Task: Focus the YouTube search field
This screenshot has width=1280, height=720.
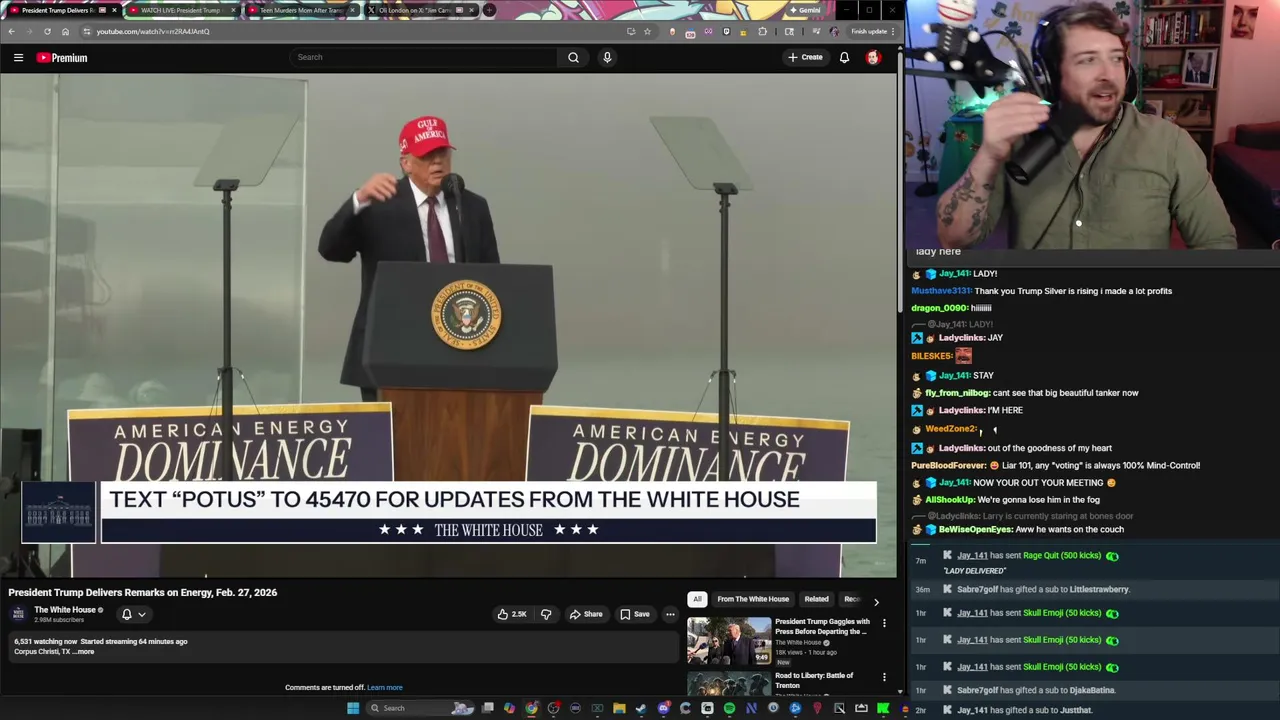Action: tap(425, 57)
